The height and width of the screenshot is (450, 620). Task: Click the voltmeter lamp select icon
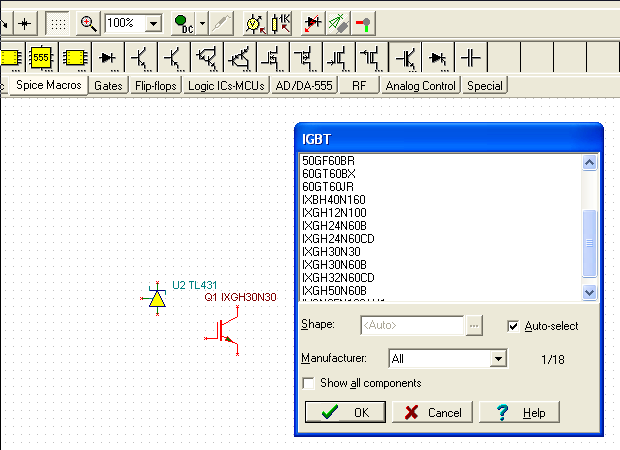point(255,24)
